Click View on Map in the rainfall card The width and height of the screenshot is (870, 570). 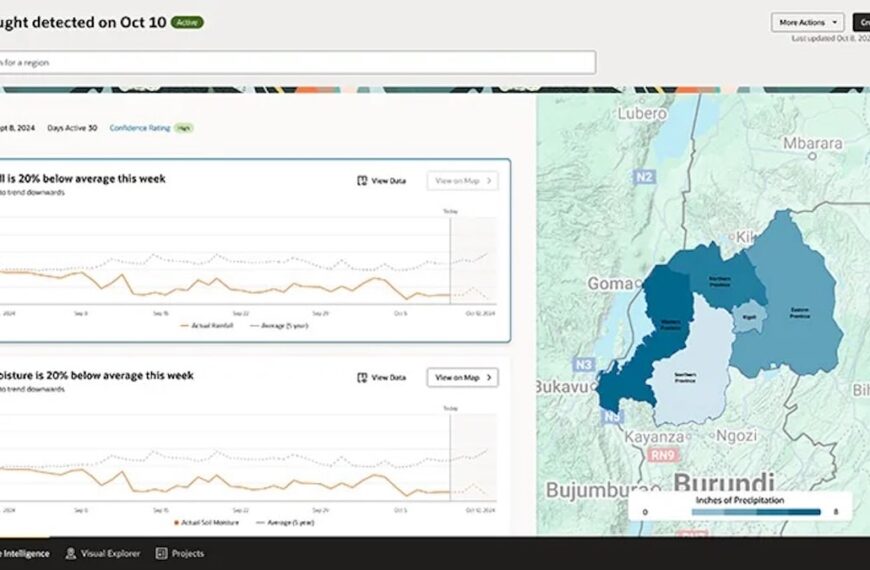[x=462, y=181]
